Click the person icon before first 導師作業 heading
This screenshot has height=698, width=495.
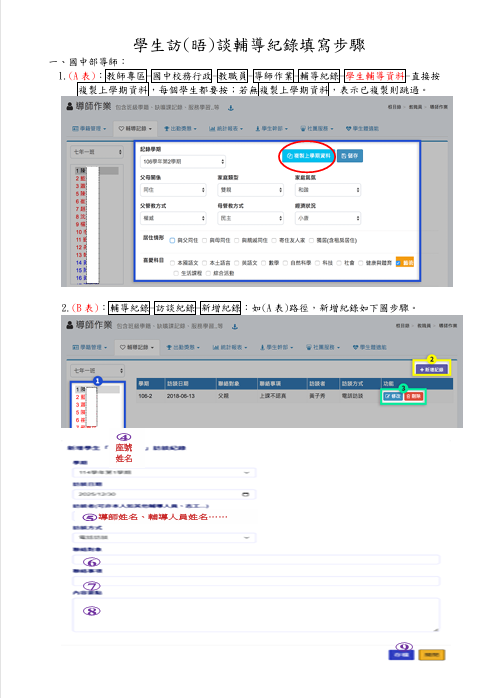[70, 106]
